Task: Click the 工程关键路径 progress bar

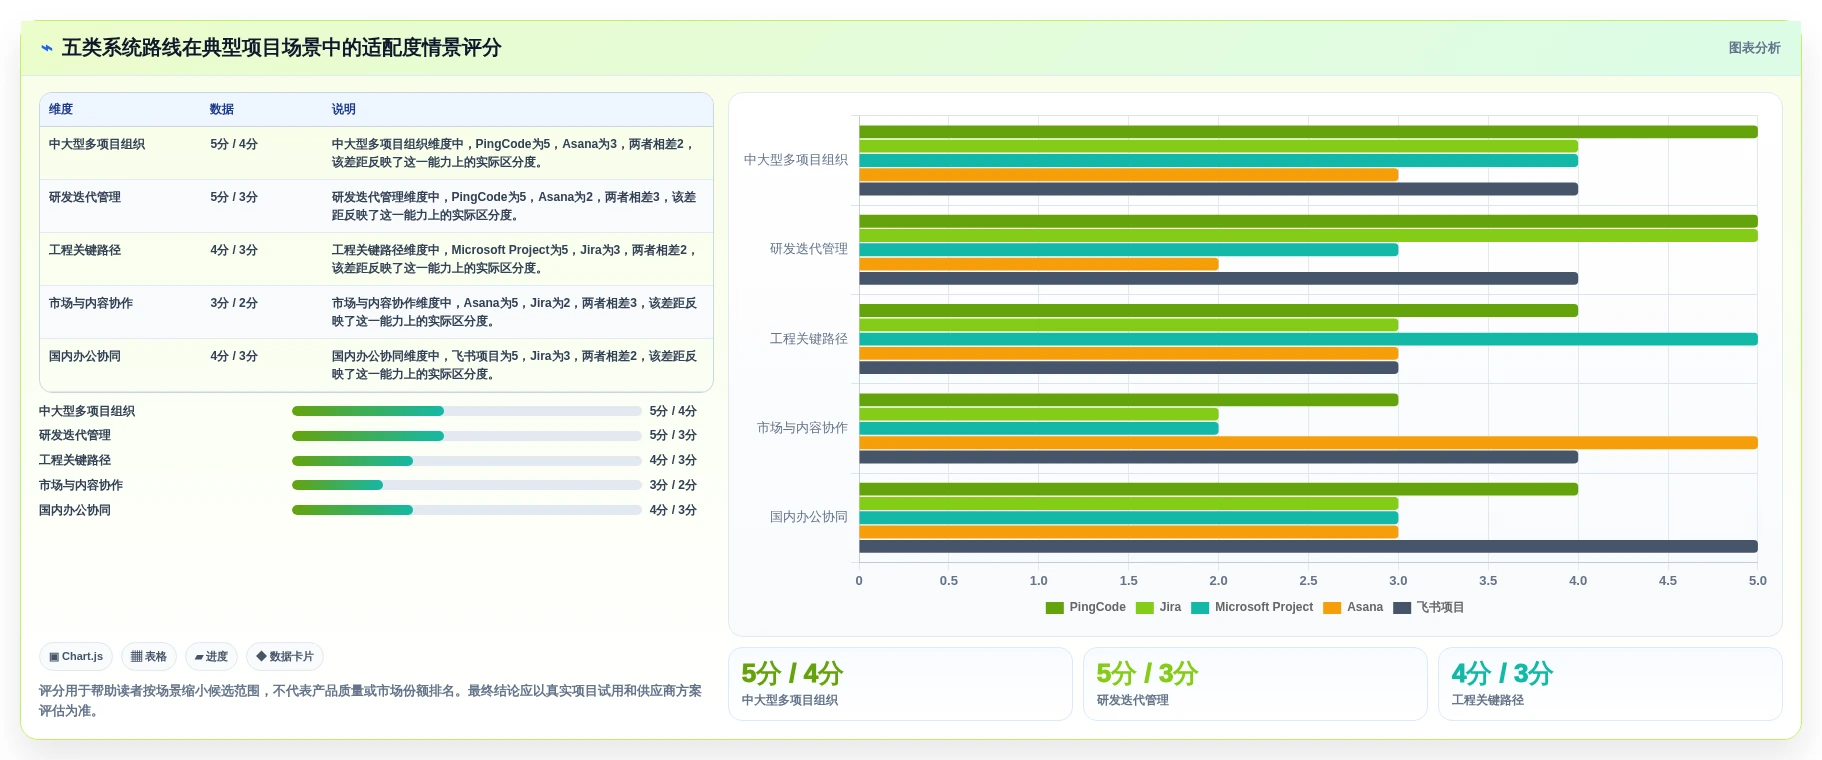Action: (x=467, y=461)
